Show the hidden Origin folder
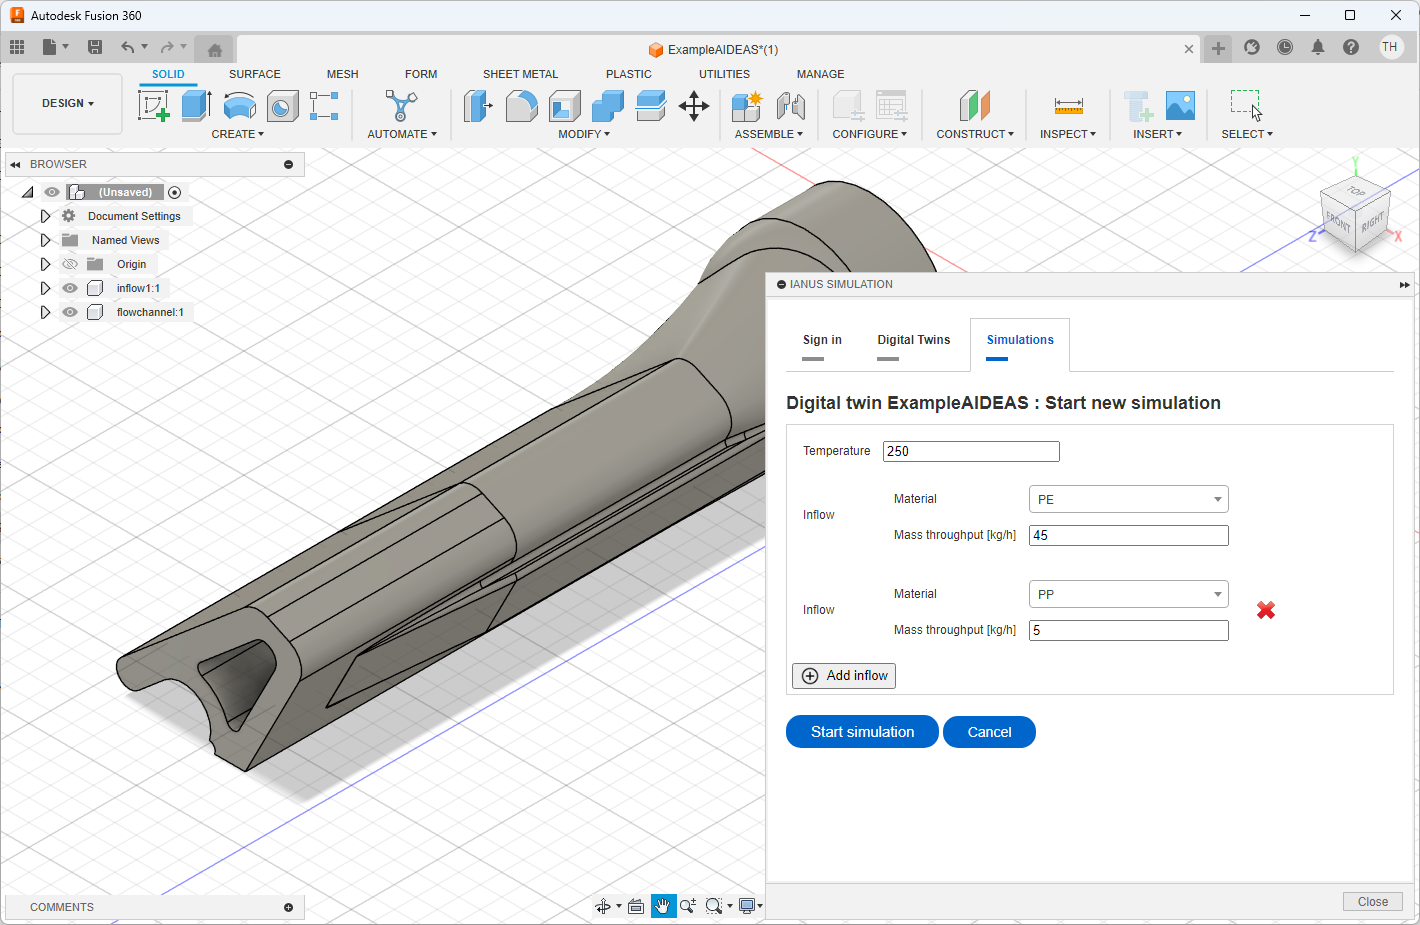 70,264
